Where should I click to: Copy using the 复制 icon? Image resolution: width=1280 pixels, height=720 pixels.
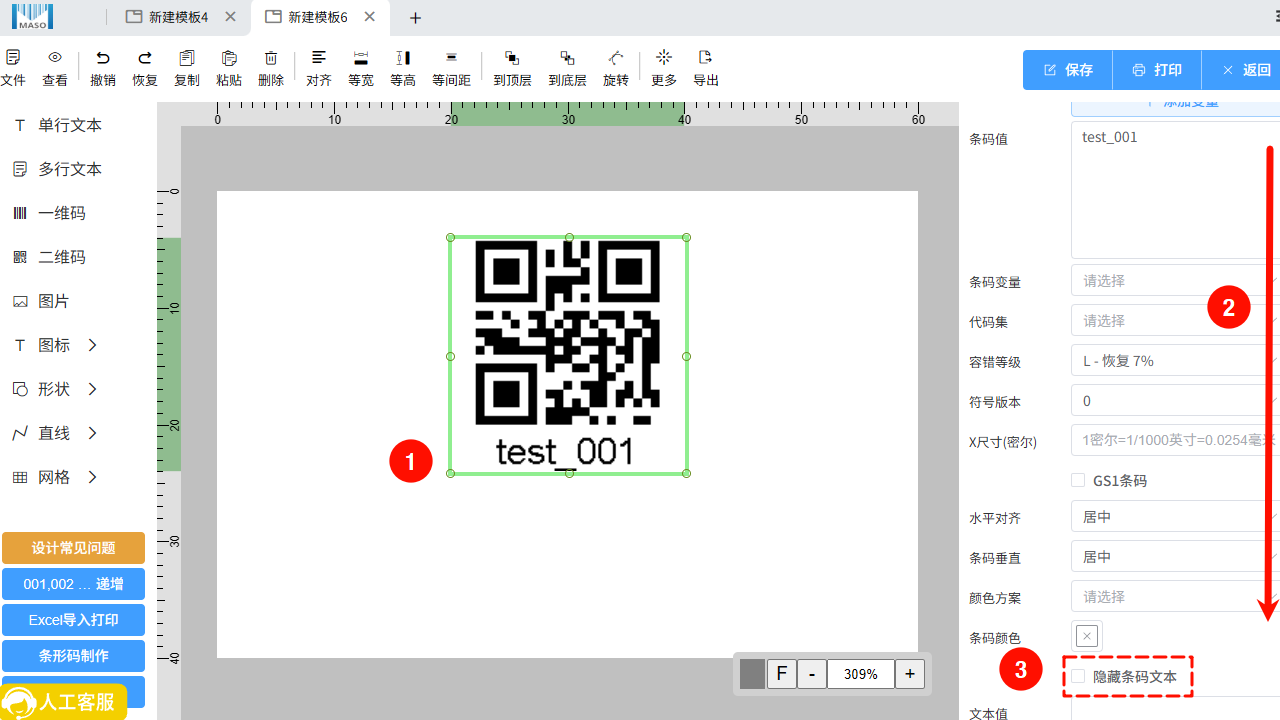187,68
